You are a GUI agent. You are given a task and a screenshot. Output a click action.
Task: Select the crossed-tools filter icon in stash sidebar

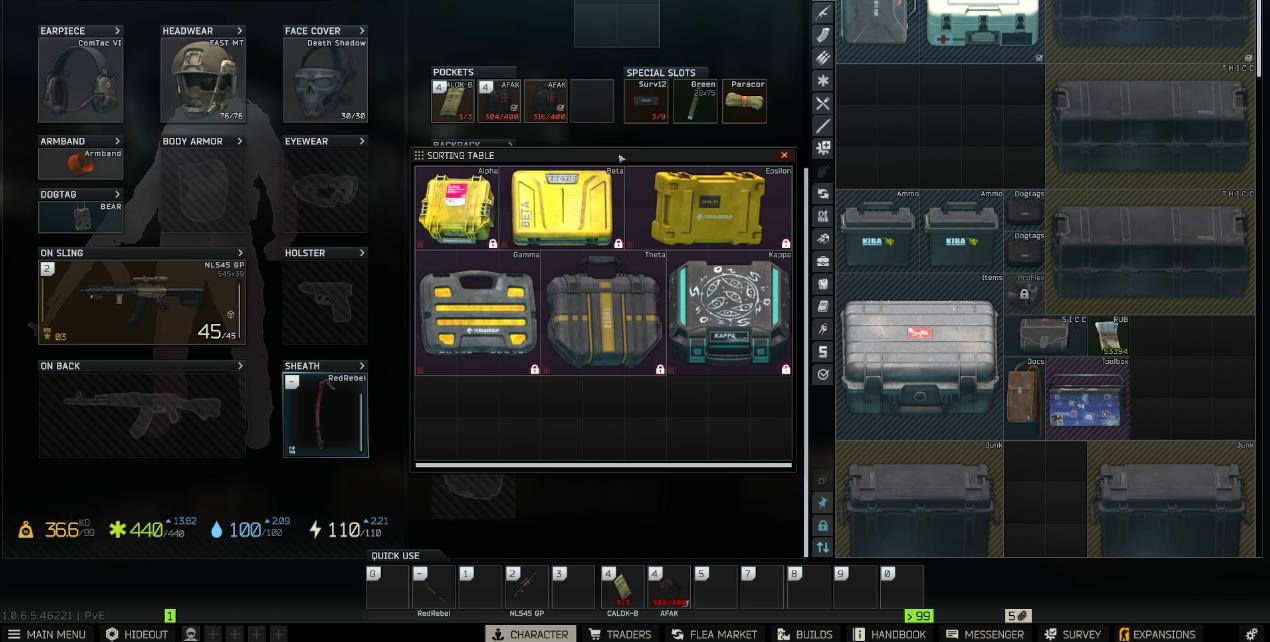(823, 104)
